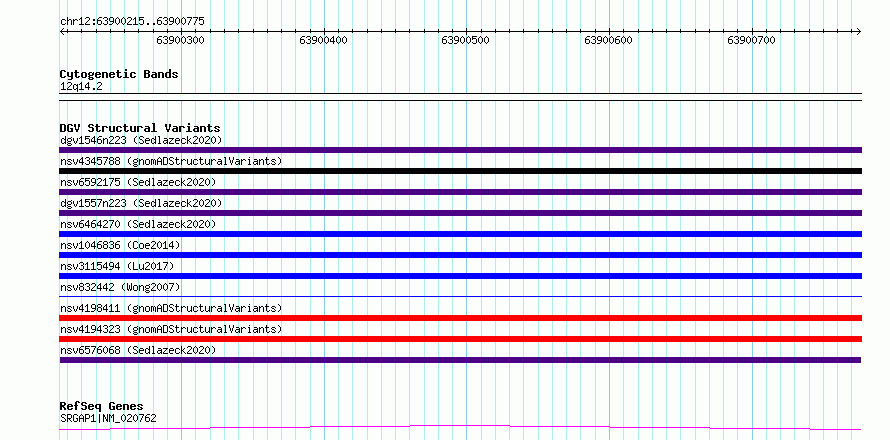Screen dimensions: 890x440
Task: Select the purple bar for nsv6576068
Action: point(460,360)
